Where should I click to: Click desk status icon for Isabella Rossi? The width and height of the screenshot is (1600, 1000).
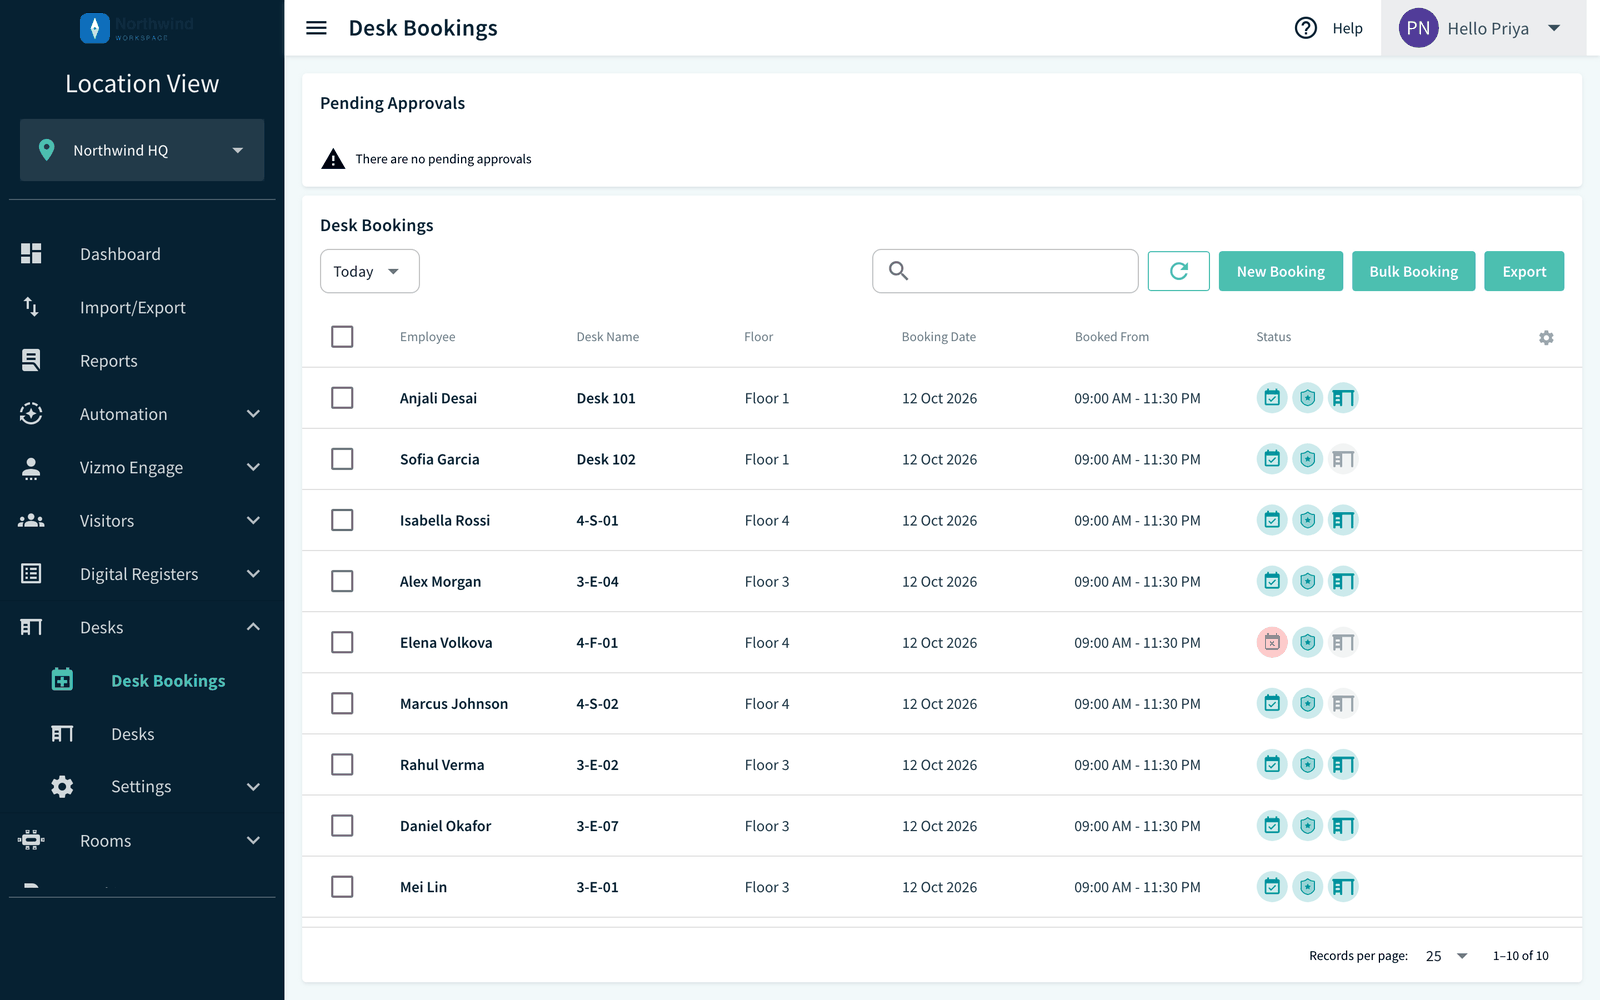tap(1343, 520)
